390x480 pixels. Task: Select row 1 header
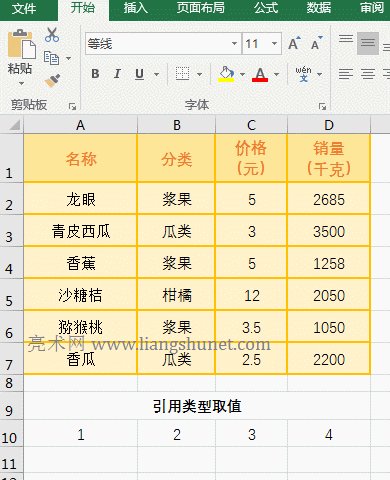click(12, 158)
